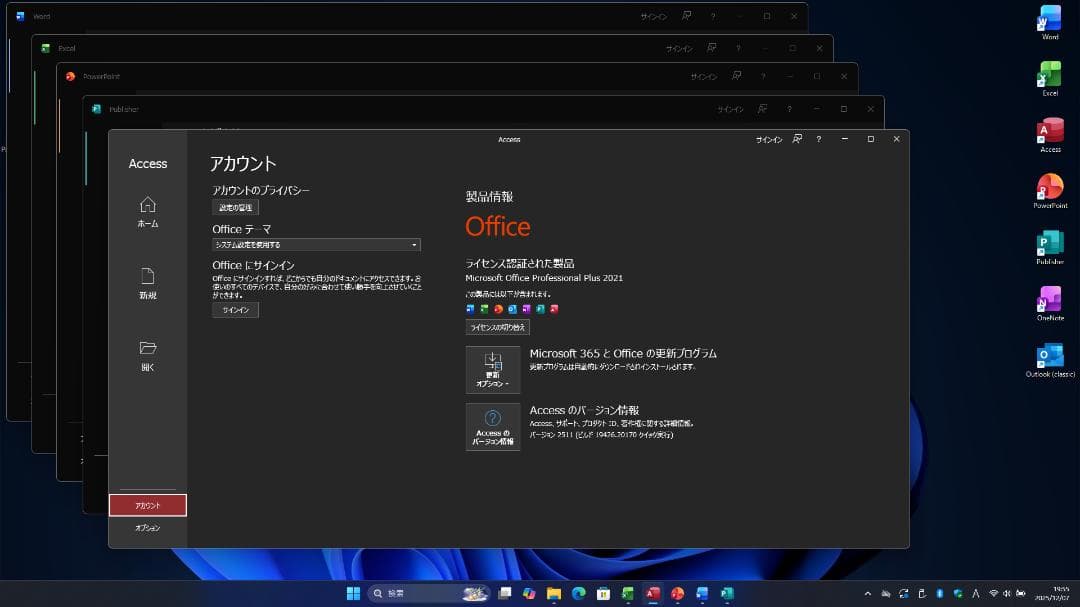The width and height of the screenshot is (1080, 607).
Task: Click the 設定の管理 privacy button
Action: 234,207
